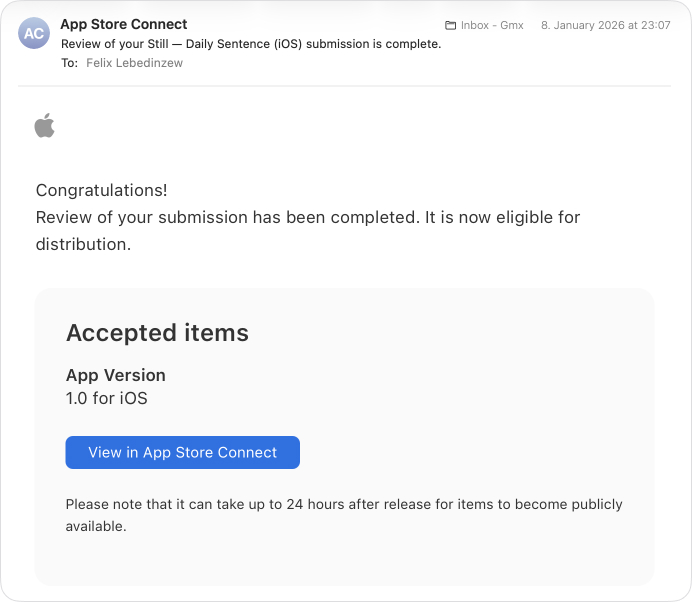Click the 24 hours release note text

click(x=344, y=515)
